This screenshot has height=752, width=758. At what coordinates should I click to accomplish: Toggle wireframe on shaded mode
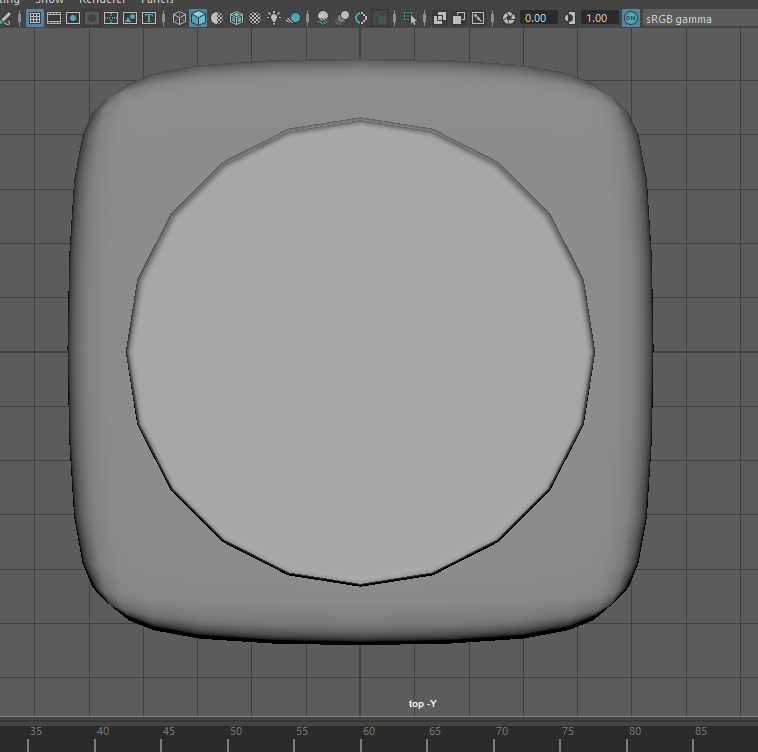point(236,18)
